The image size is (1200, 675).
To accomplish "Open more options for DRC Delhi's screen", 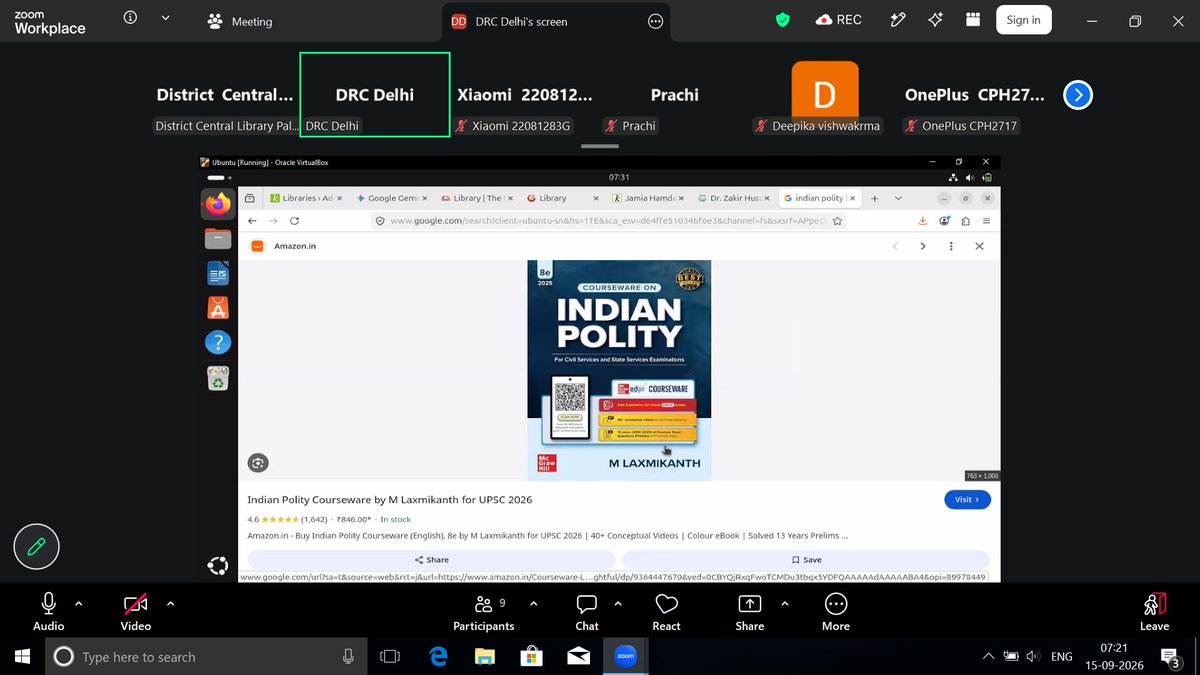I will click(x=656, y=21).
